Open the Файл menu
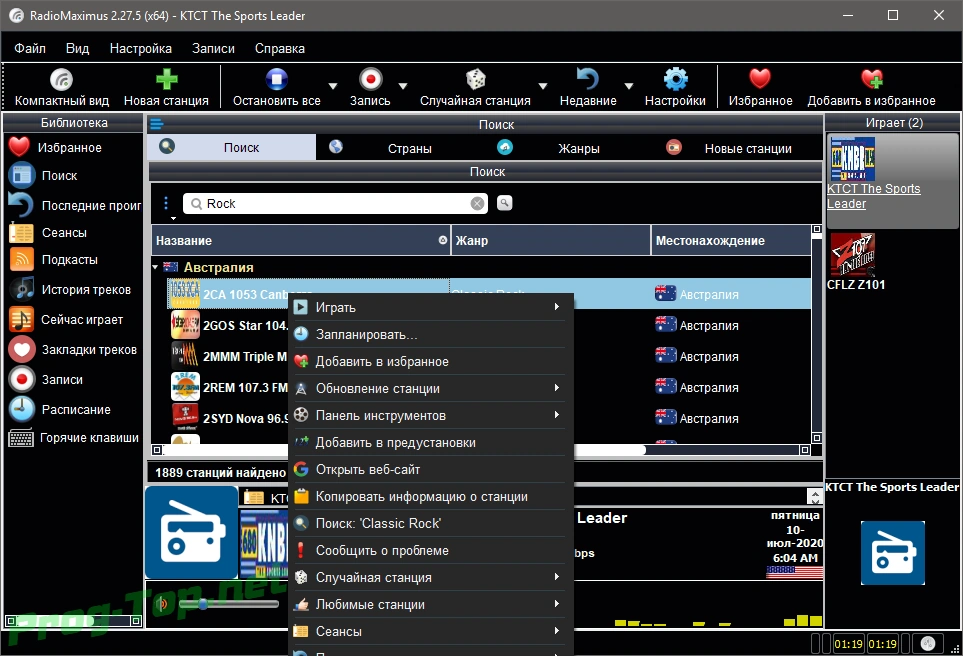The width and height of the screenshot is (963, 656). [x=30, y=49]
